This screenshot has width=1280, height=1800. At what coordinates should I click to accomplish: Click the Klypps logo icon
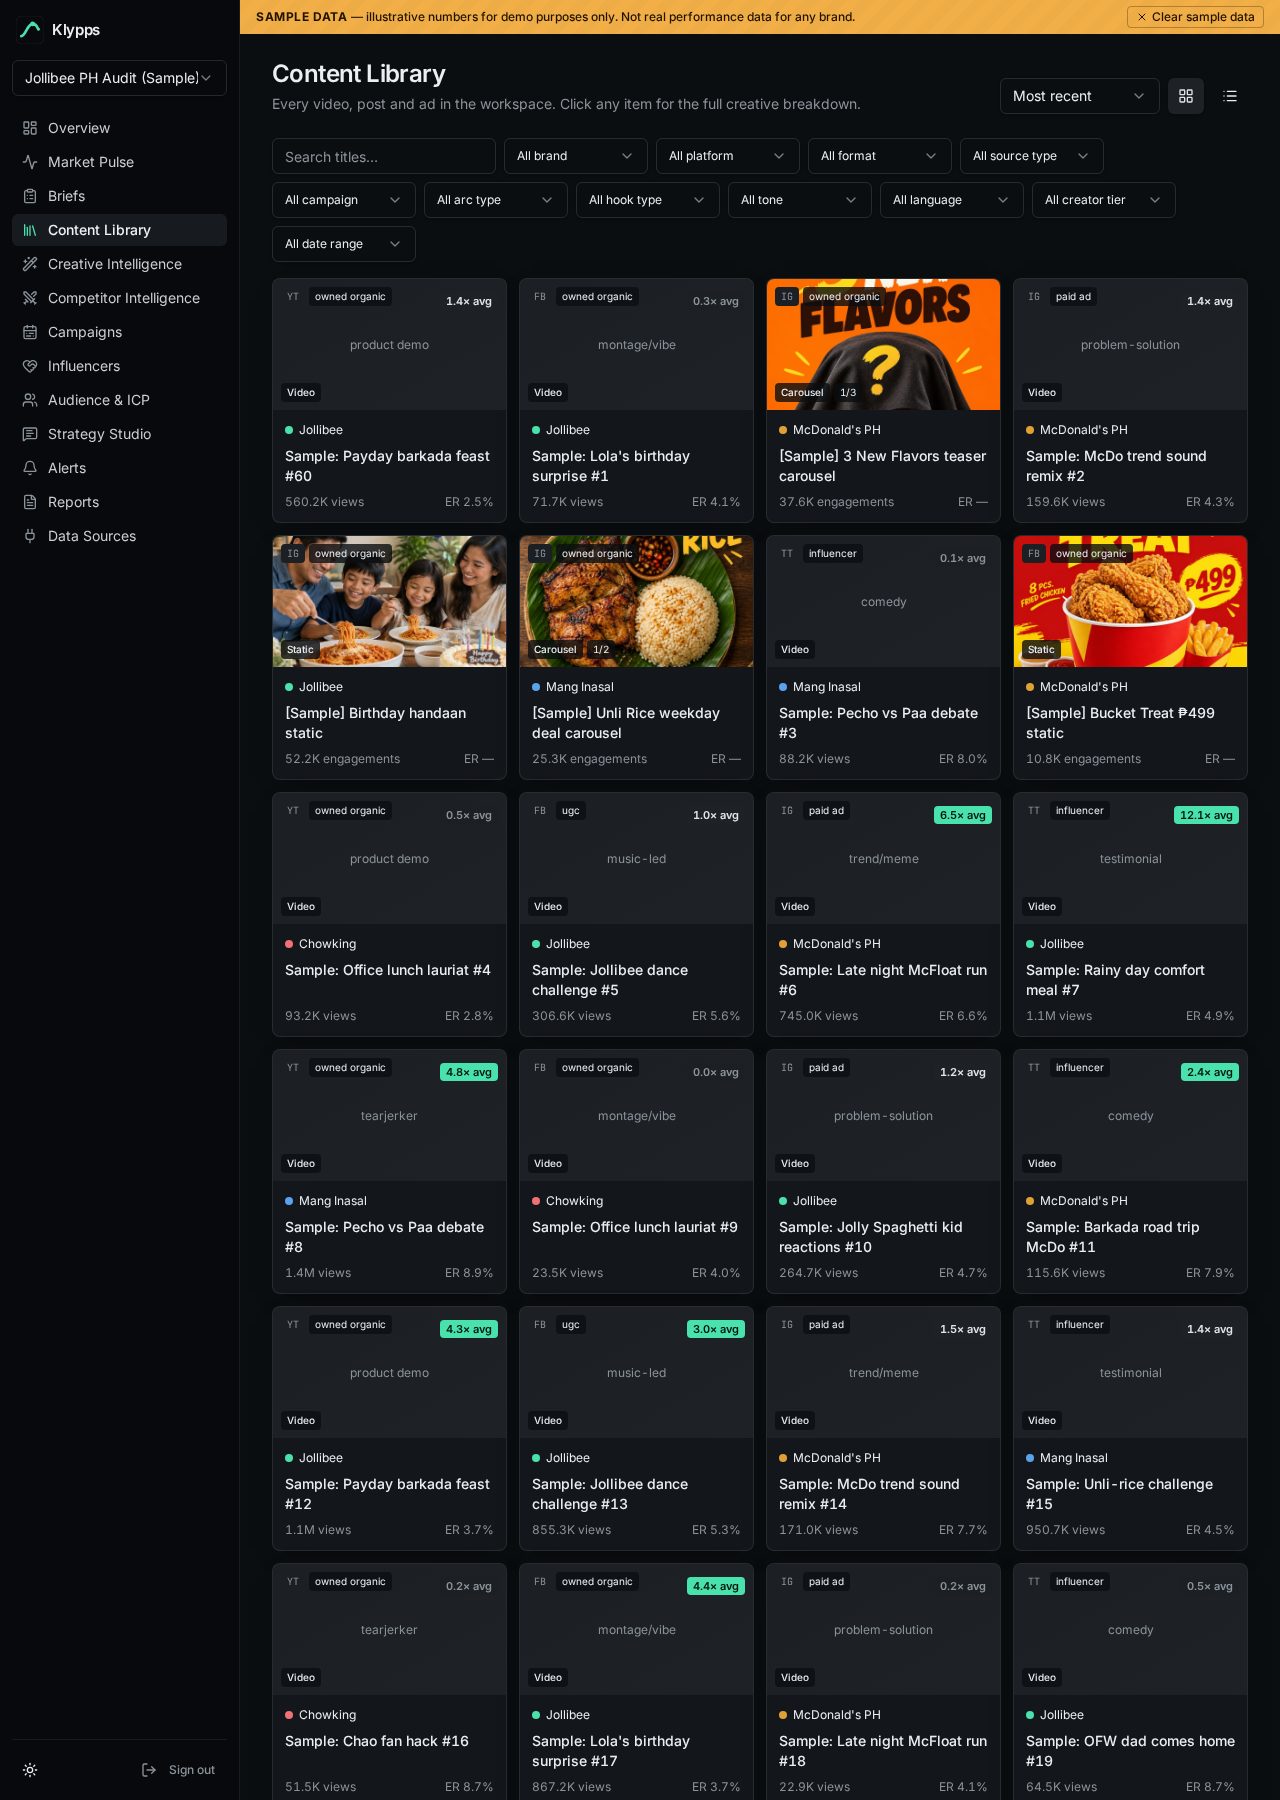pos(30,30)
